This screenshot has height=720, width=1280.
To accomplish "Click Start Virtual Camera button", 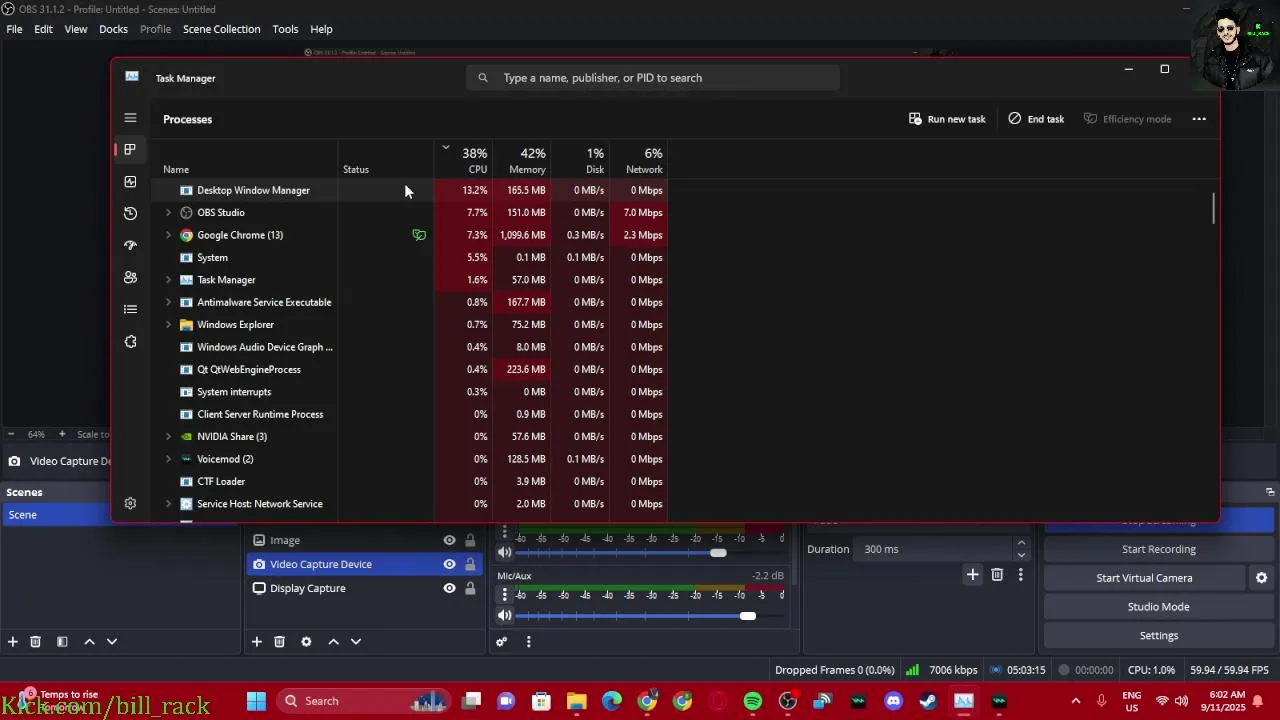I will (x=1144, y=578).
